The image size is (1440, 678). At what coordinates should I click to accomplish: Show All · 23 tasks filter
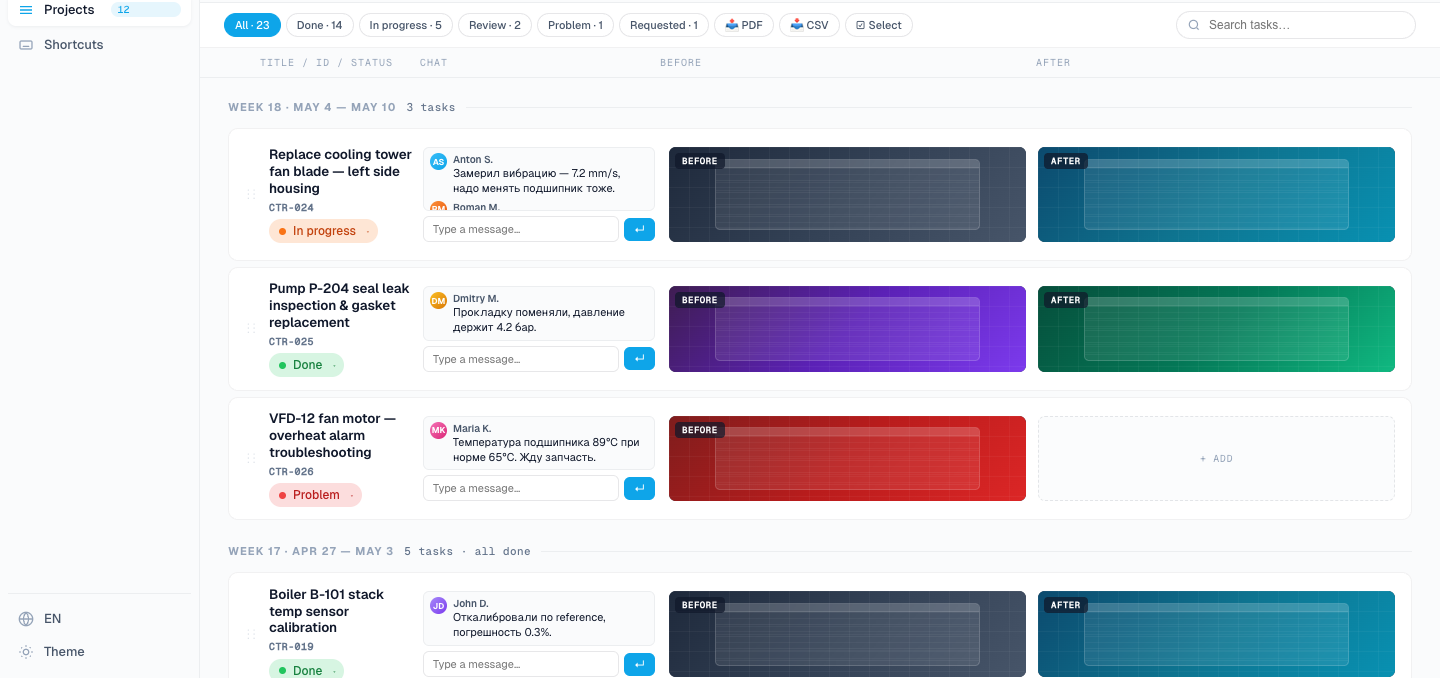coord(252,25)
